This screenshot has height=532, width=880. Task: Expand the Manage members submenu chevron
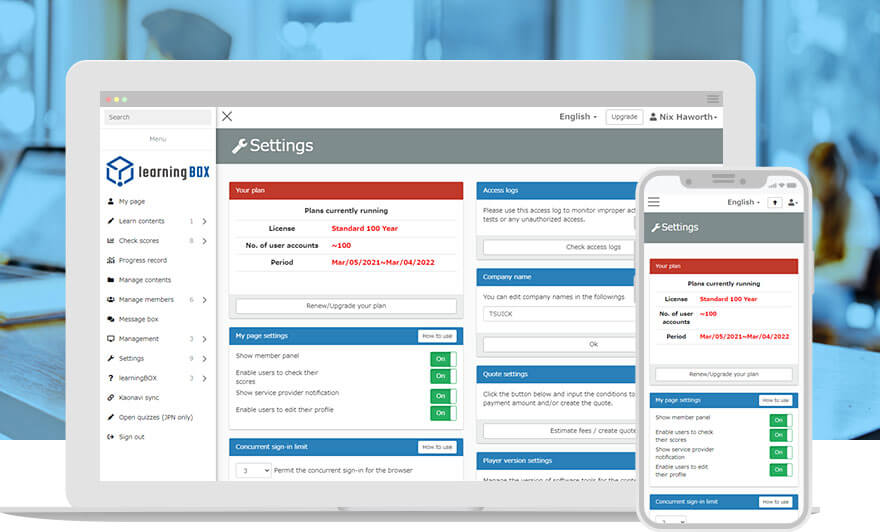pyautogui.click(x=204, y=299)
